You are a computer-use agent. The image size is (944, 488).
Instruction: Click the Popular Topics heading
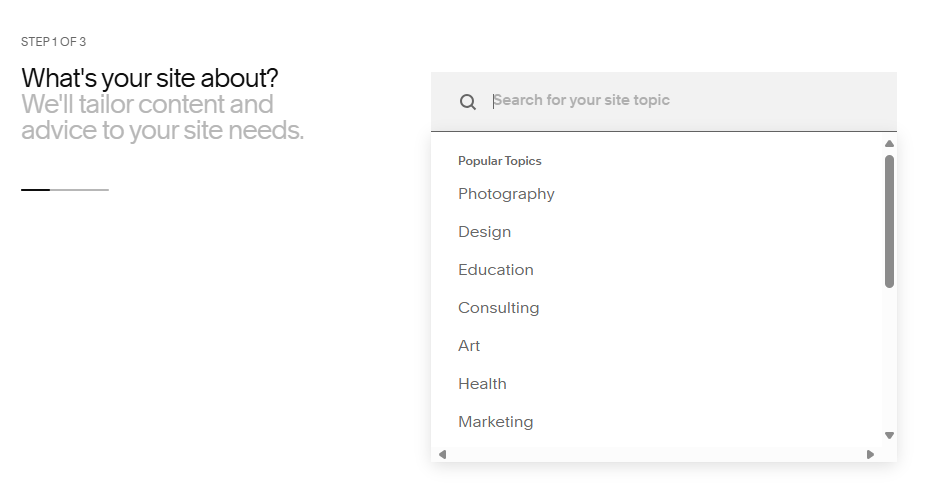coord(500,161)
